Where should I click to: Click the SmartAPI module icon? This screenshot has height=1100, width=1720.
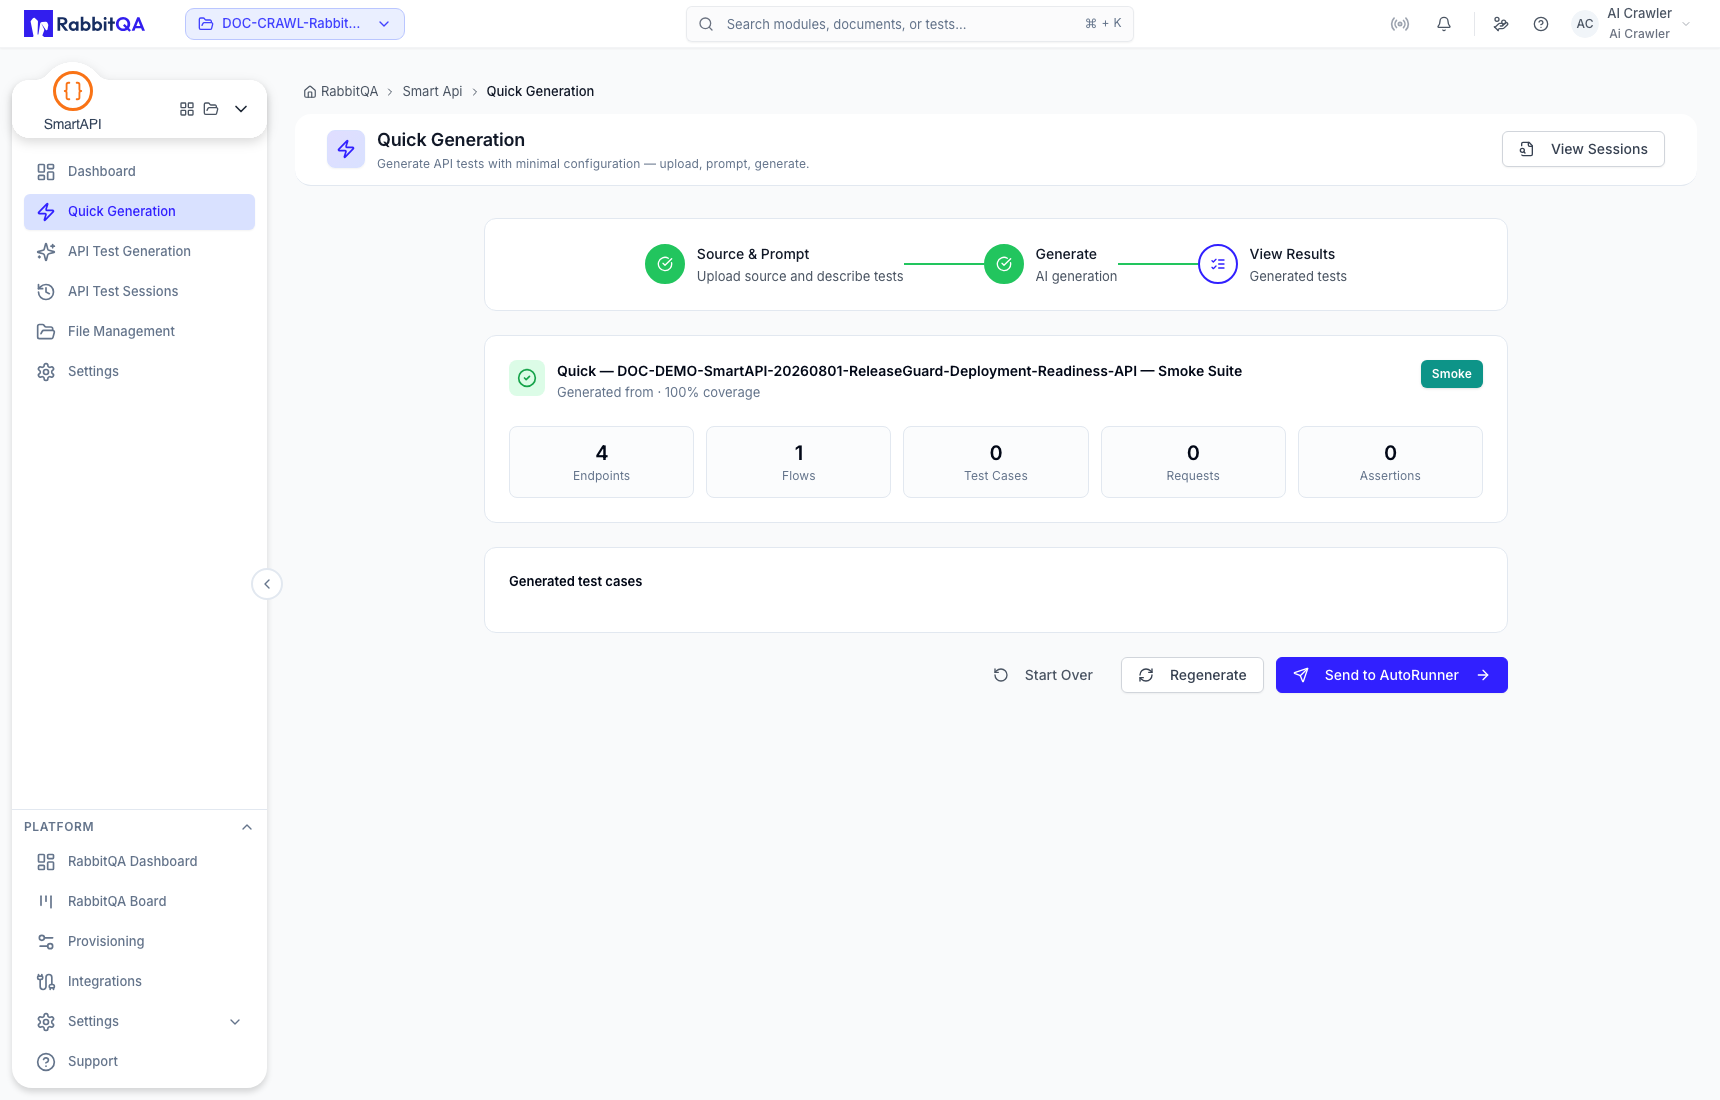[73, 91]
